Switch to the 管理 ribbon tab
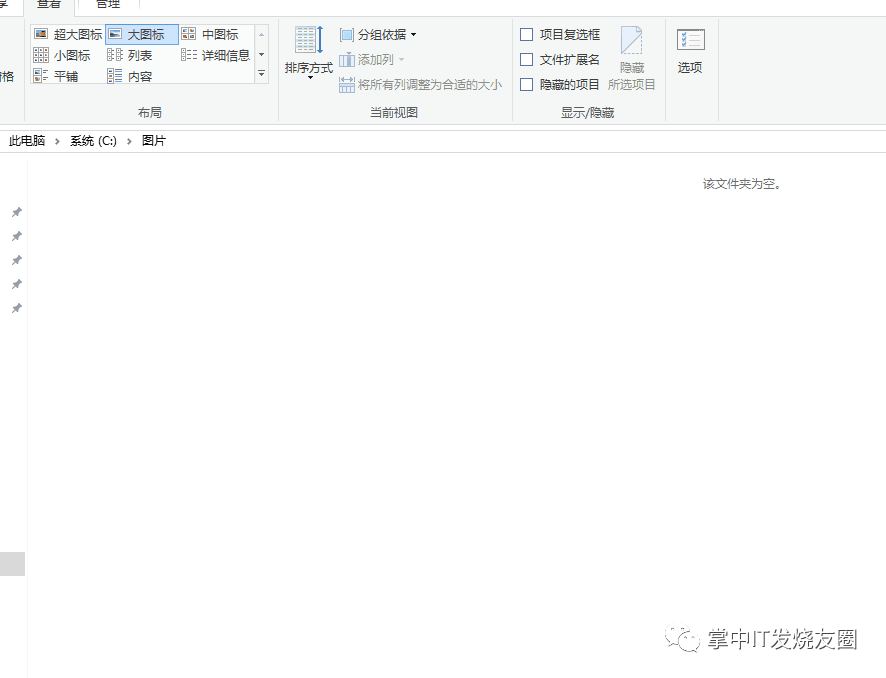This screenshot has height=678, width=886. [x=109, y=4]
